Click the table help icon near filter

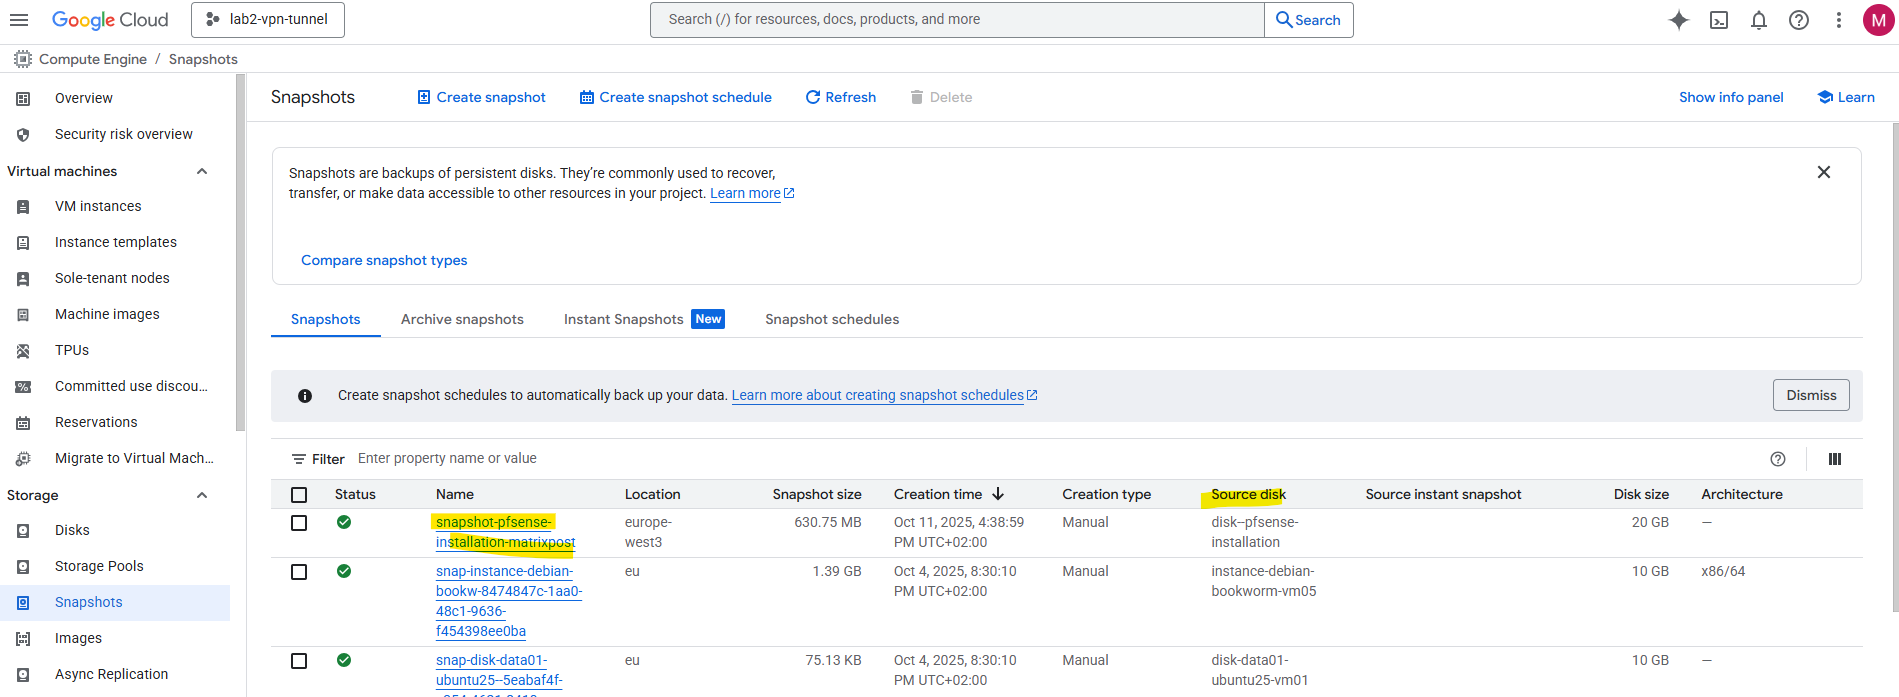(x=1778, y=459)
